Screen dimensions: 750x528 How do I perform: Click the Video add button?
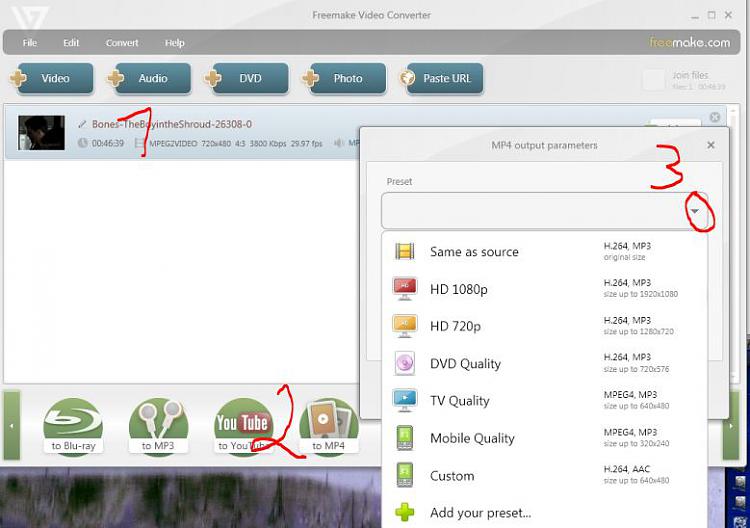pyautogui.click(x=52, y=78)
